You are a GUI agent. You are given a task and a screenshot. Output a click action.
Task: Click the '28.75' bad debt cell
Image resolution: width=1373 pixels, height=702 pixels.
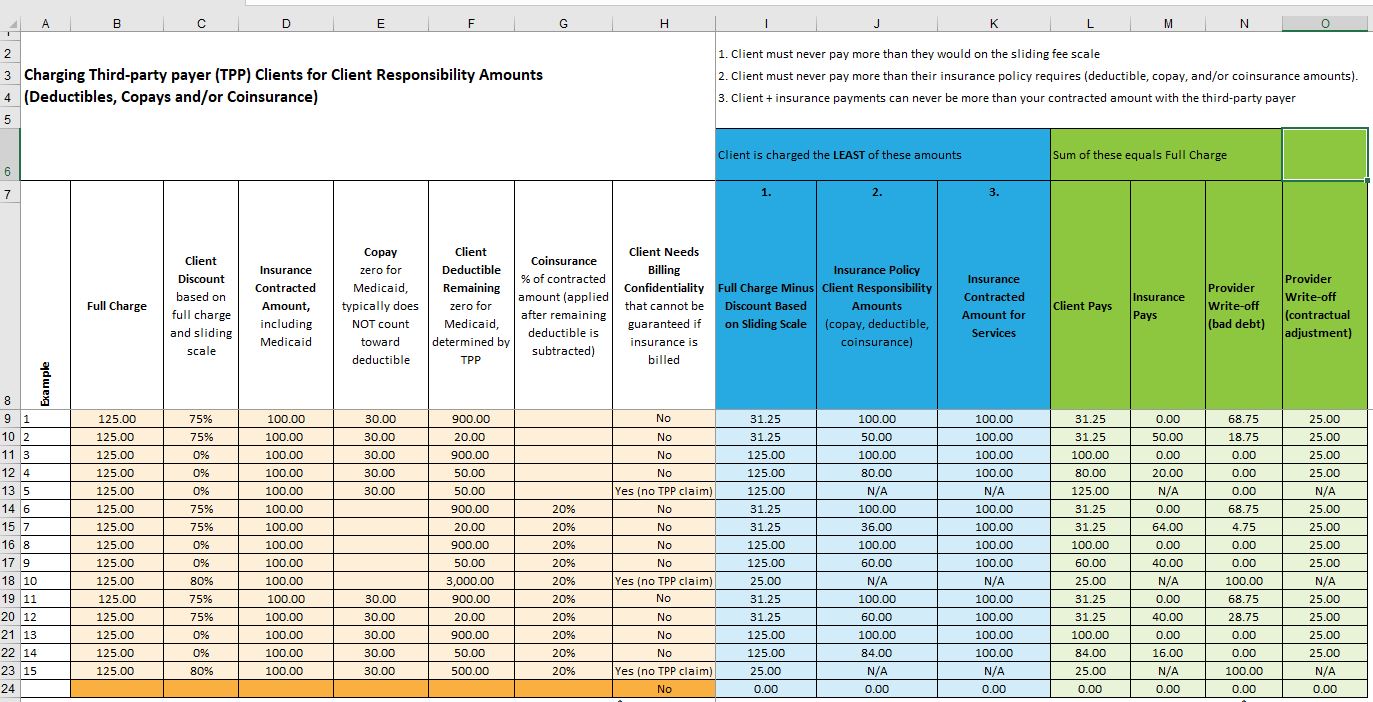click(x=1244, y=617)
